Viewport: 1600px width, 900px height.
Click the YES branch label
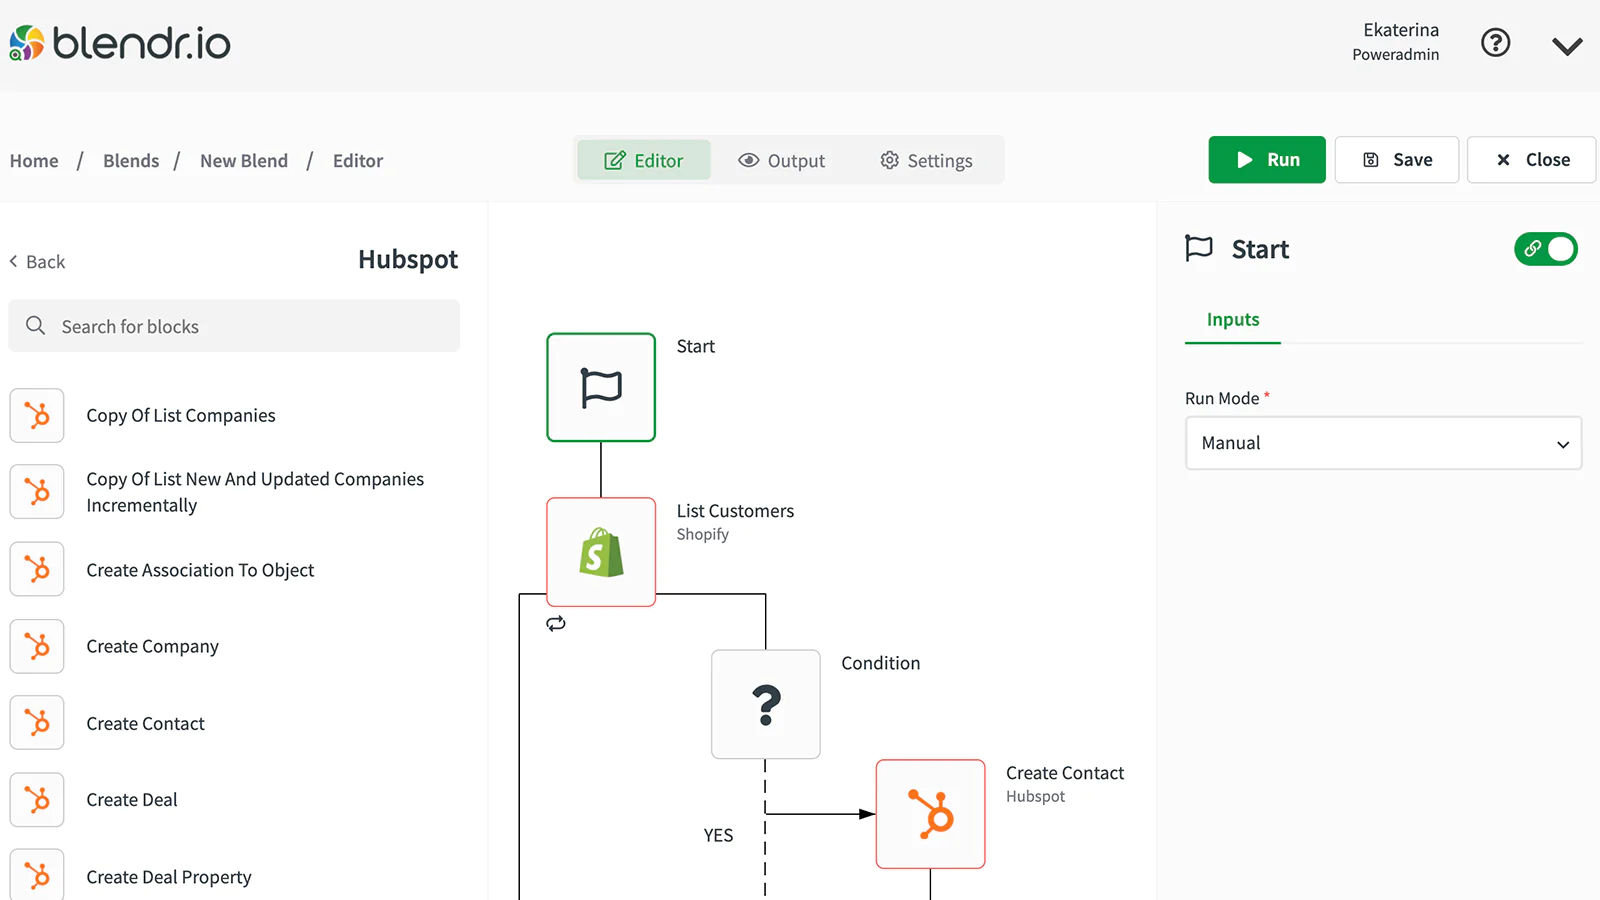(718, 835)
